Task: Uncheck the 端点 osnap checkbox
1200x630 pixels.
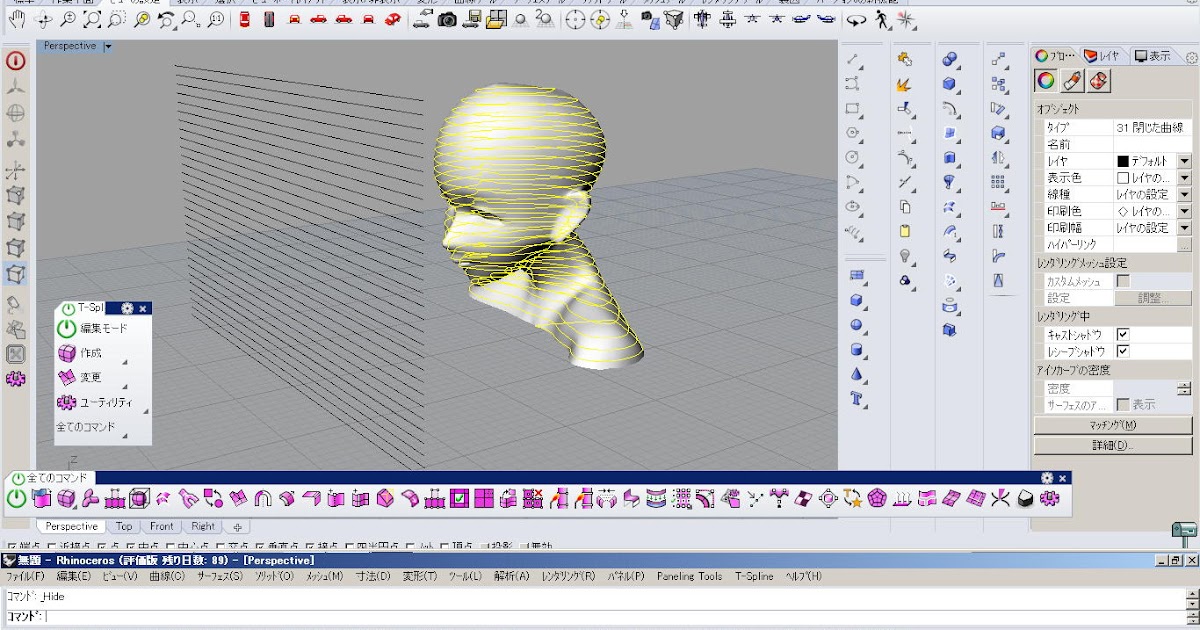Action: (x=11, y=546)
